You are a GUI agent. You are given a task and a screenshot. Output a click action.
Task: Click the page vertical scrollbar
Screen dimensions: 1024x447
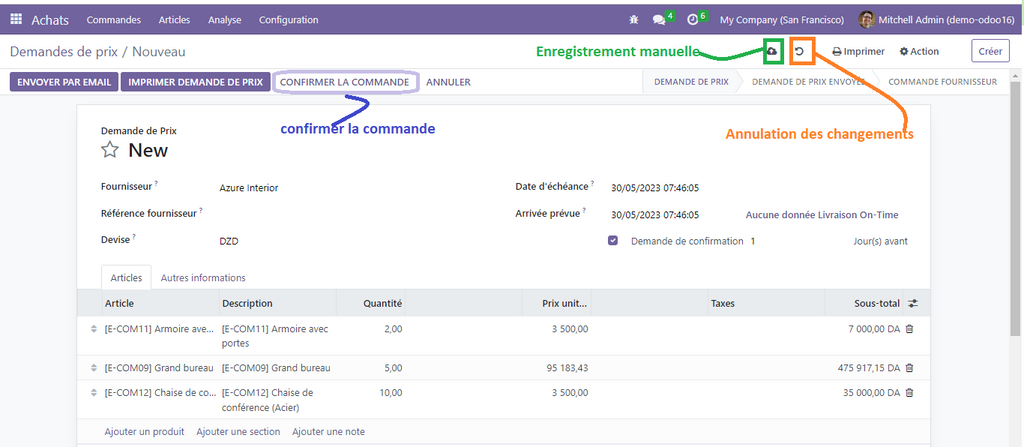[1016, 209]
